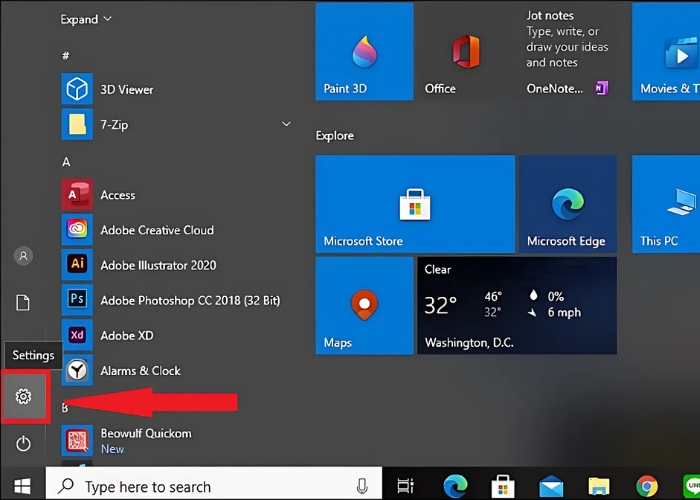This screenshot has width=700, height=500.
Task: Open Alarms & Clock app entry
Action: pyautogui.click(x=140, y=370)
